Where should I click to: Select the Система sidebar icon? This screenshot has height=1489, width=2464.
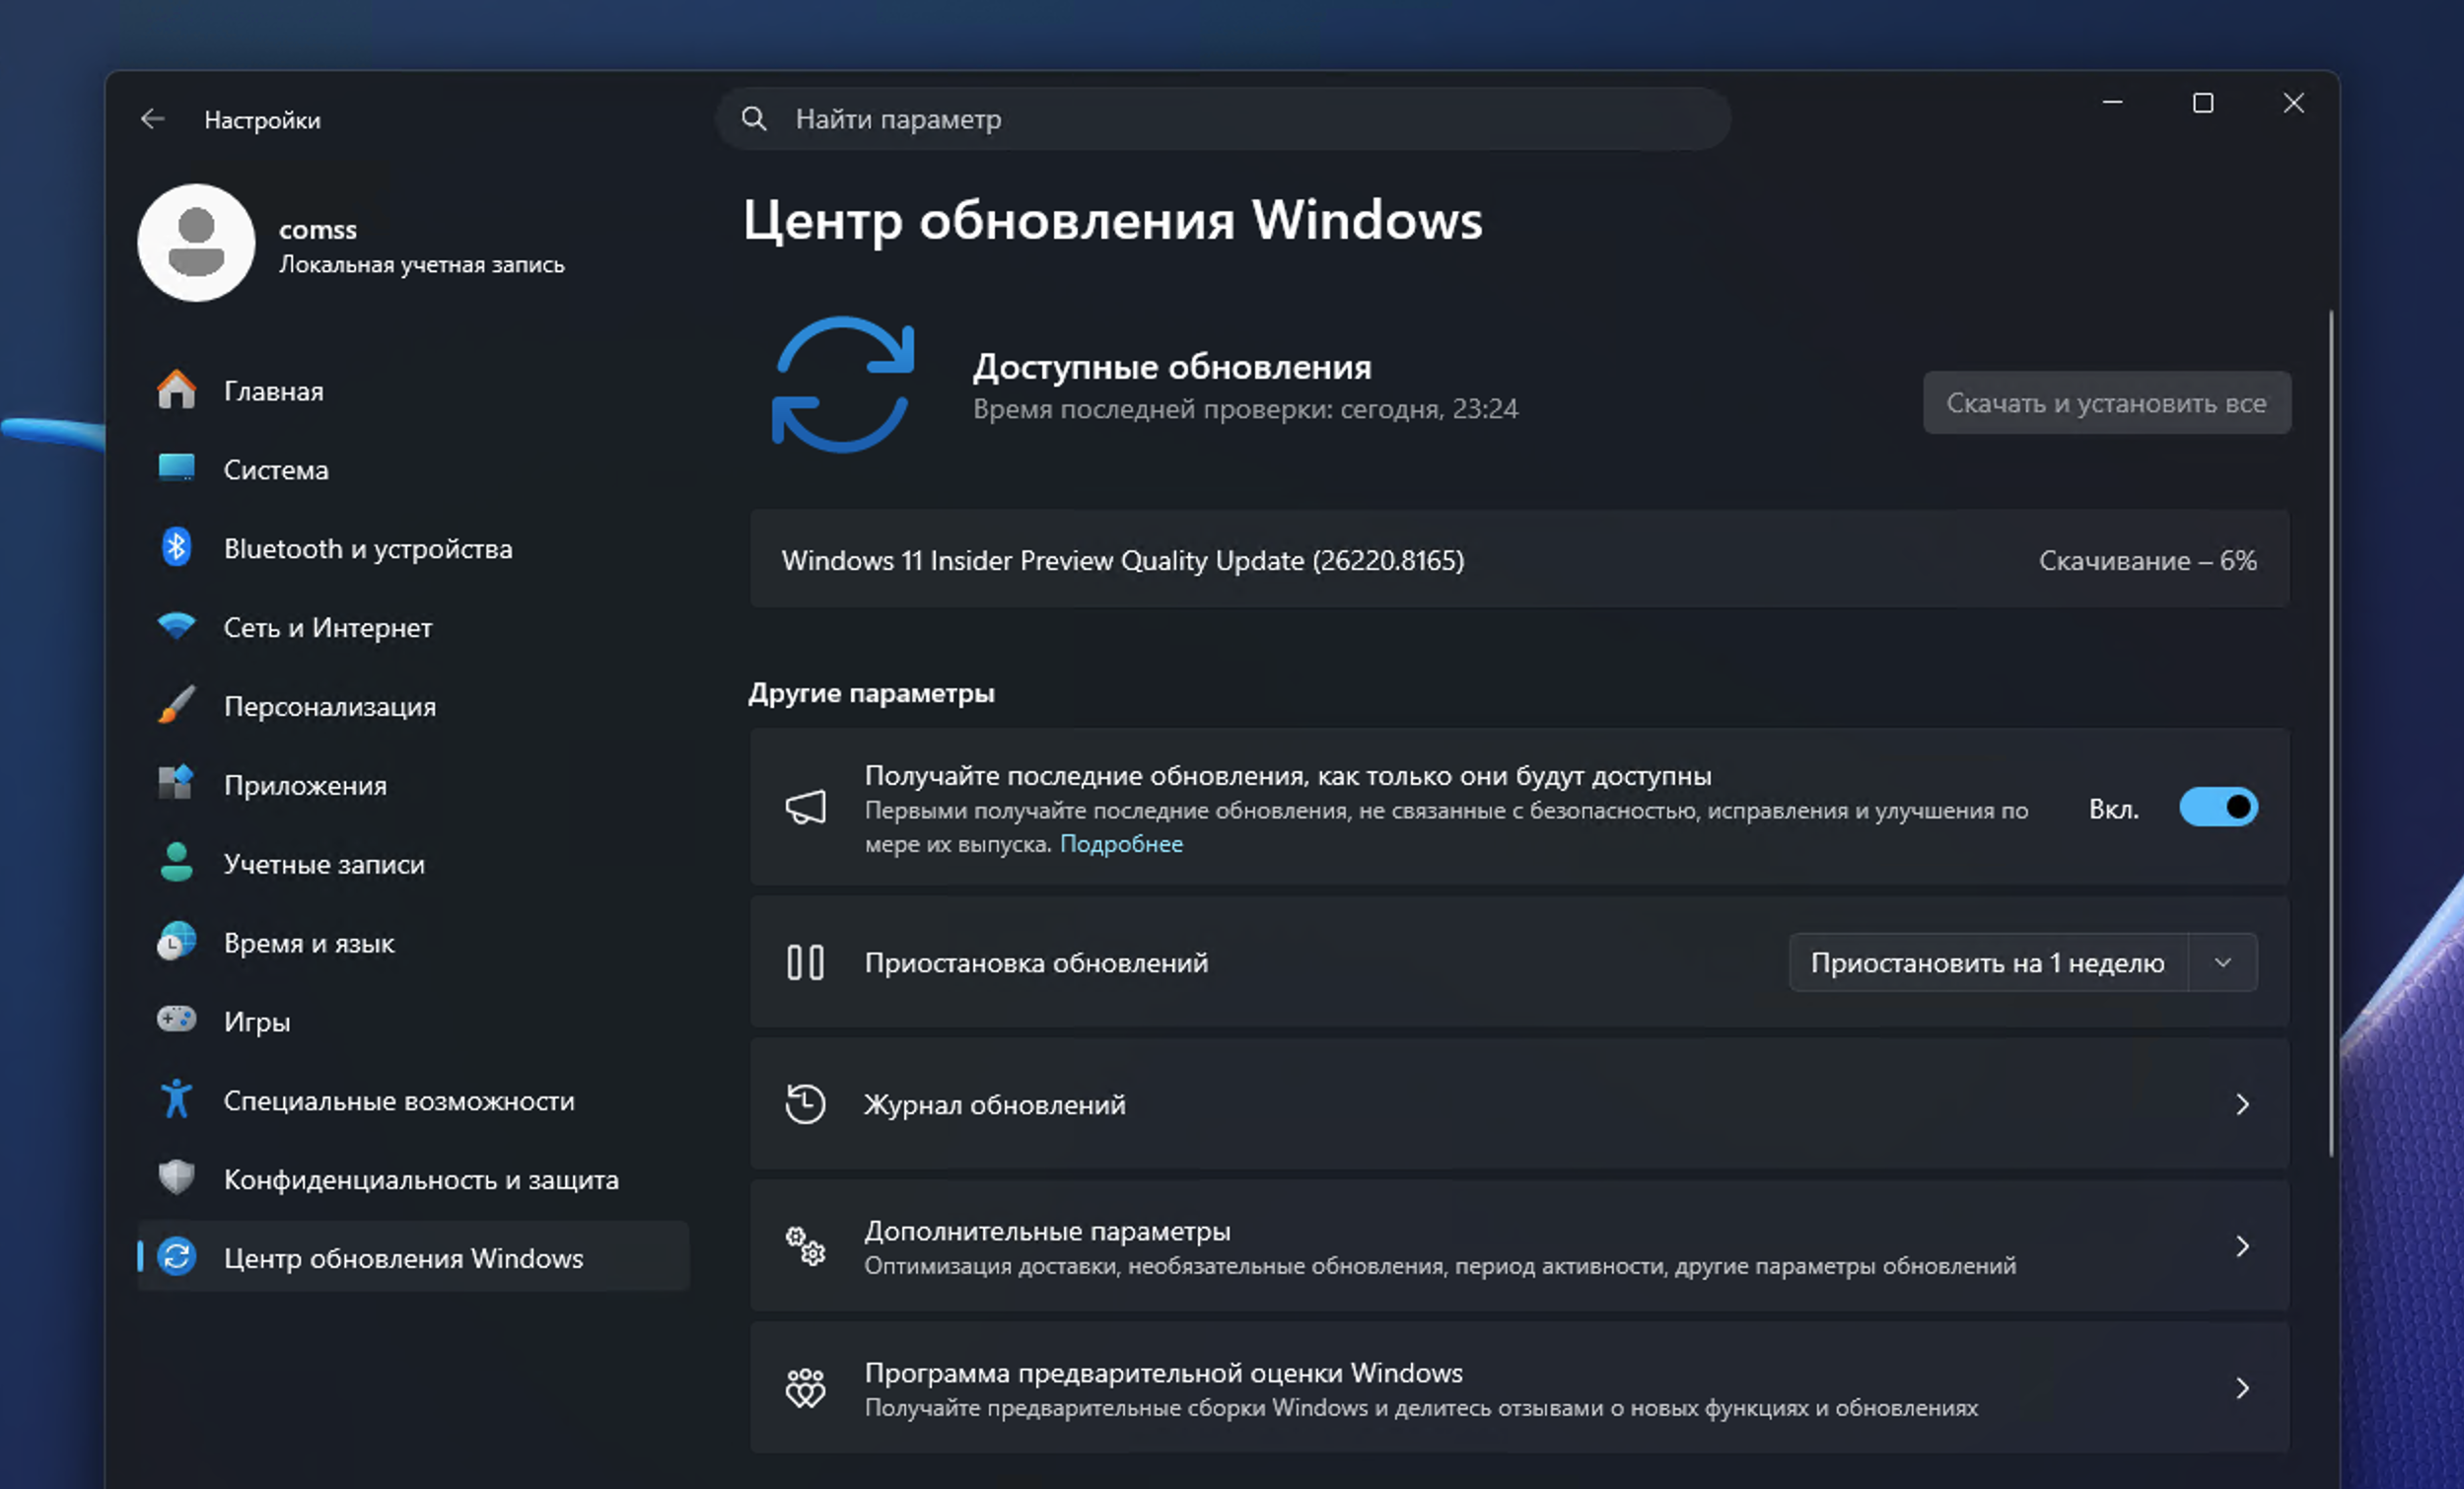(178, 469)
